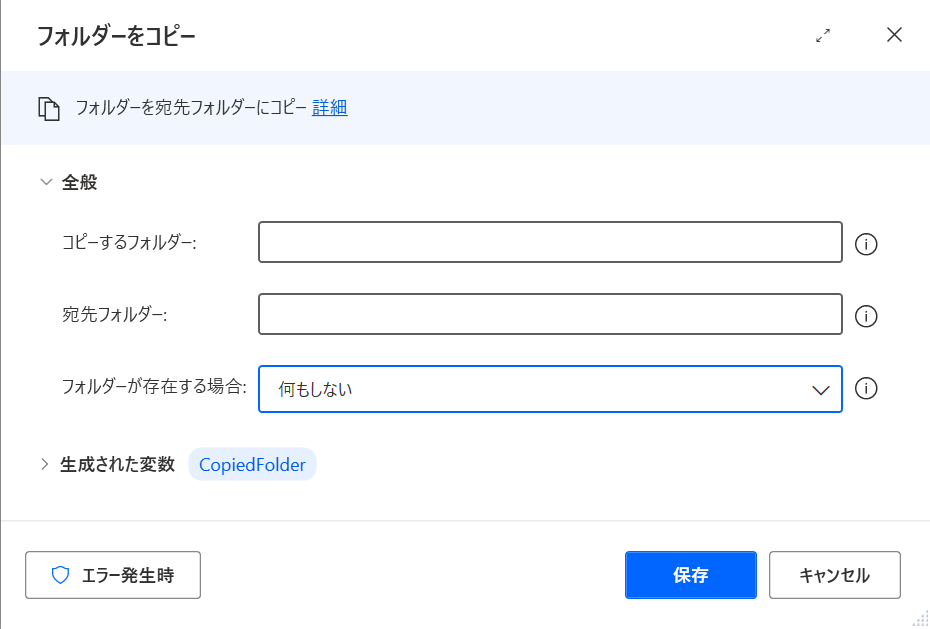930x629 pixels.
Task: Dismiss changes with キャンセル button
Action: click(835, 575)
